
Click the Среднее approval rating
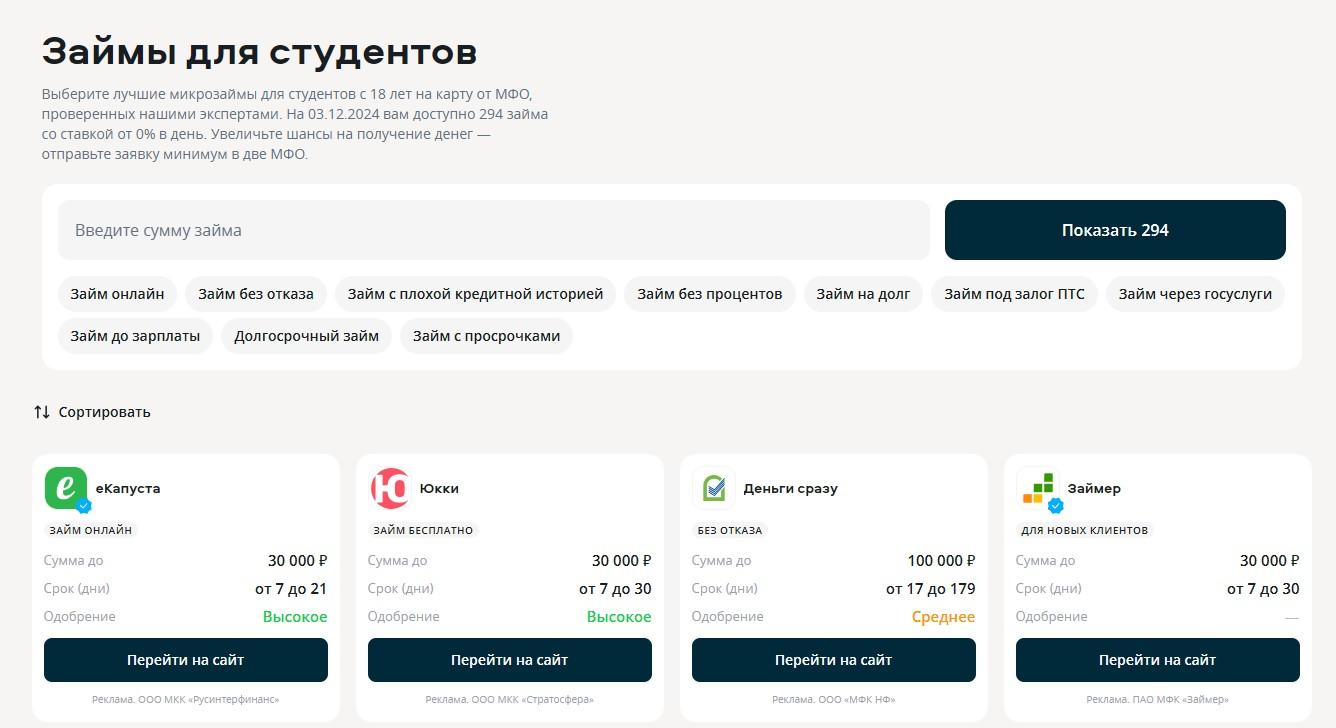pos(943,617)
